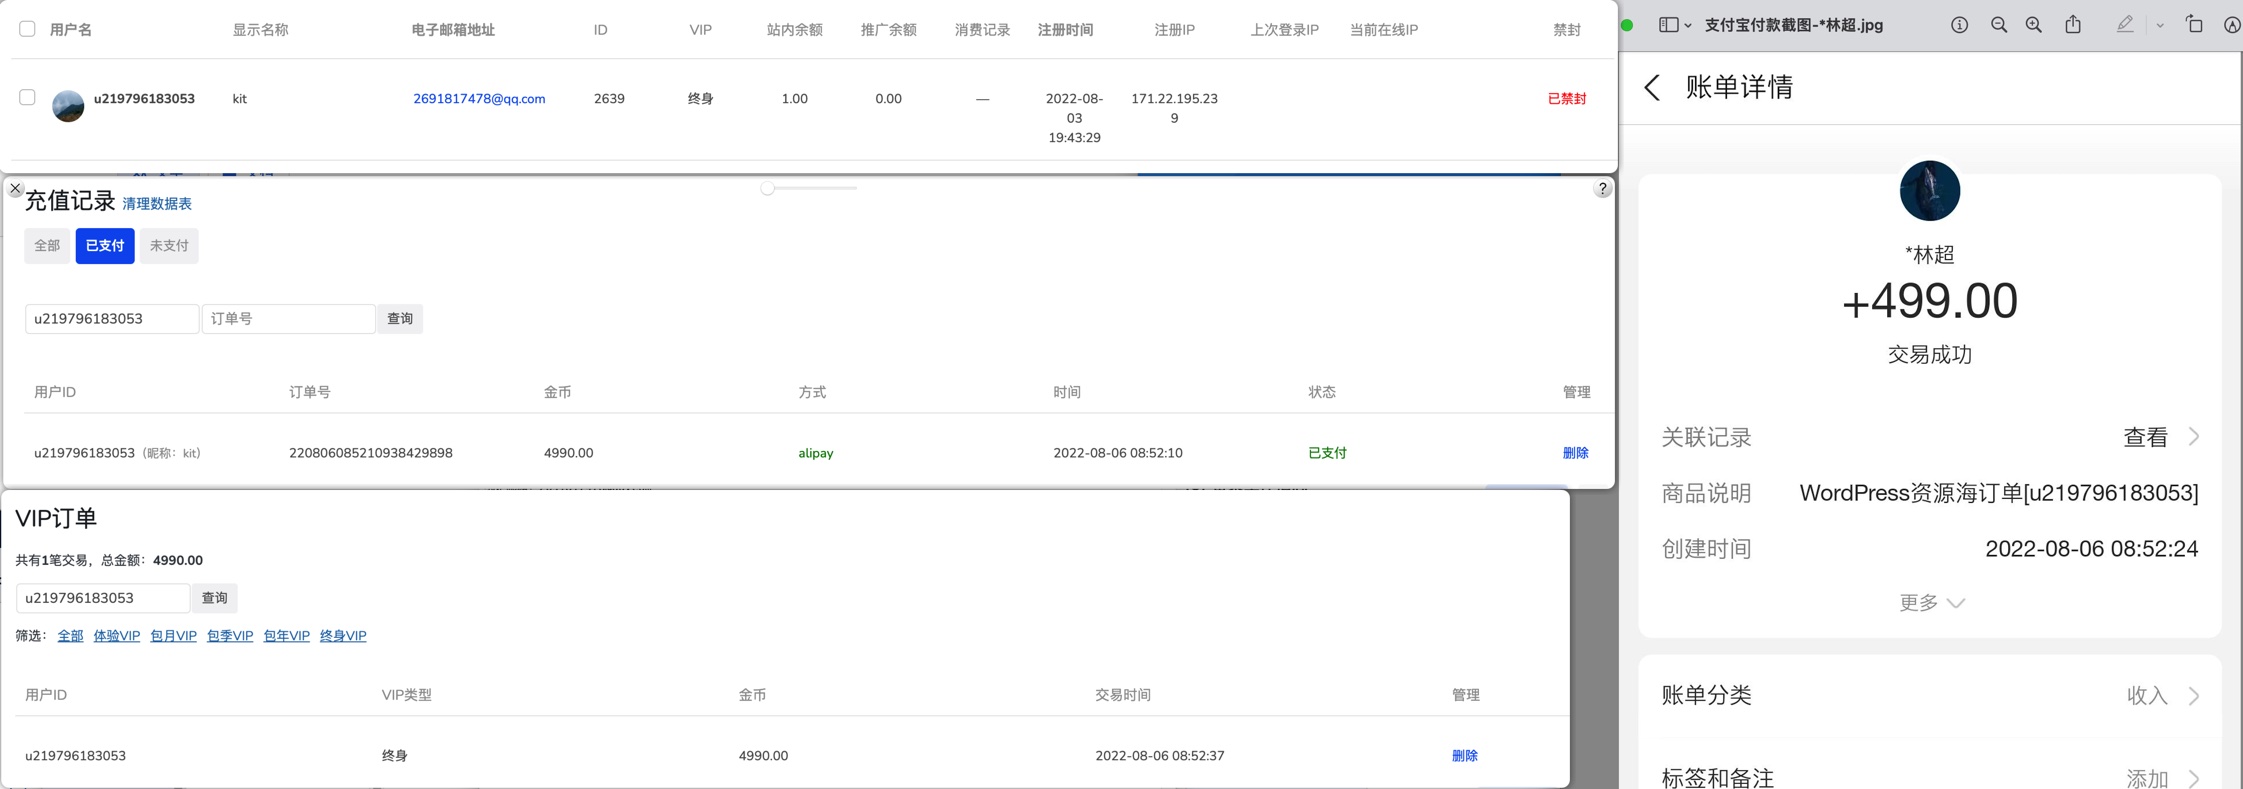
Task: Click 查询 in the VIP订单 panel
Action: [x=215, y=598]
